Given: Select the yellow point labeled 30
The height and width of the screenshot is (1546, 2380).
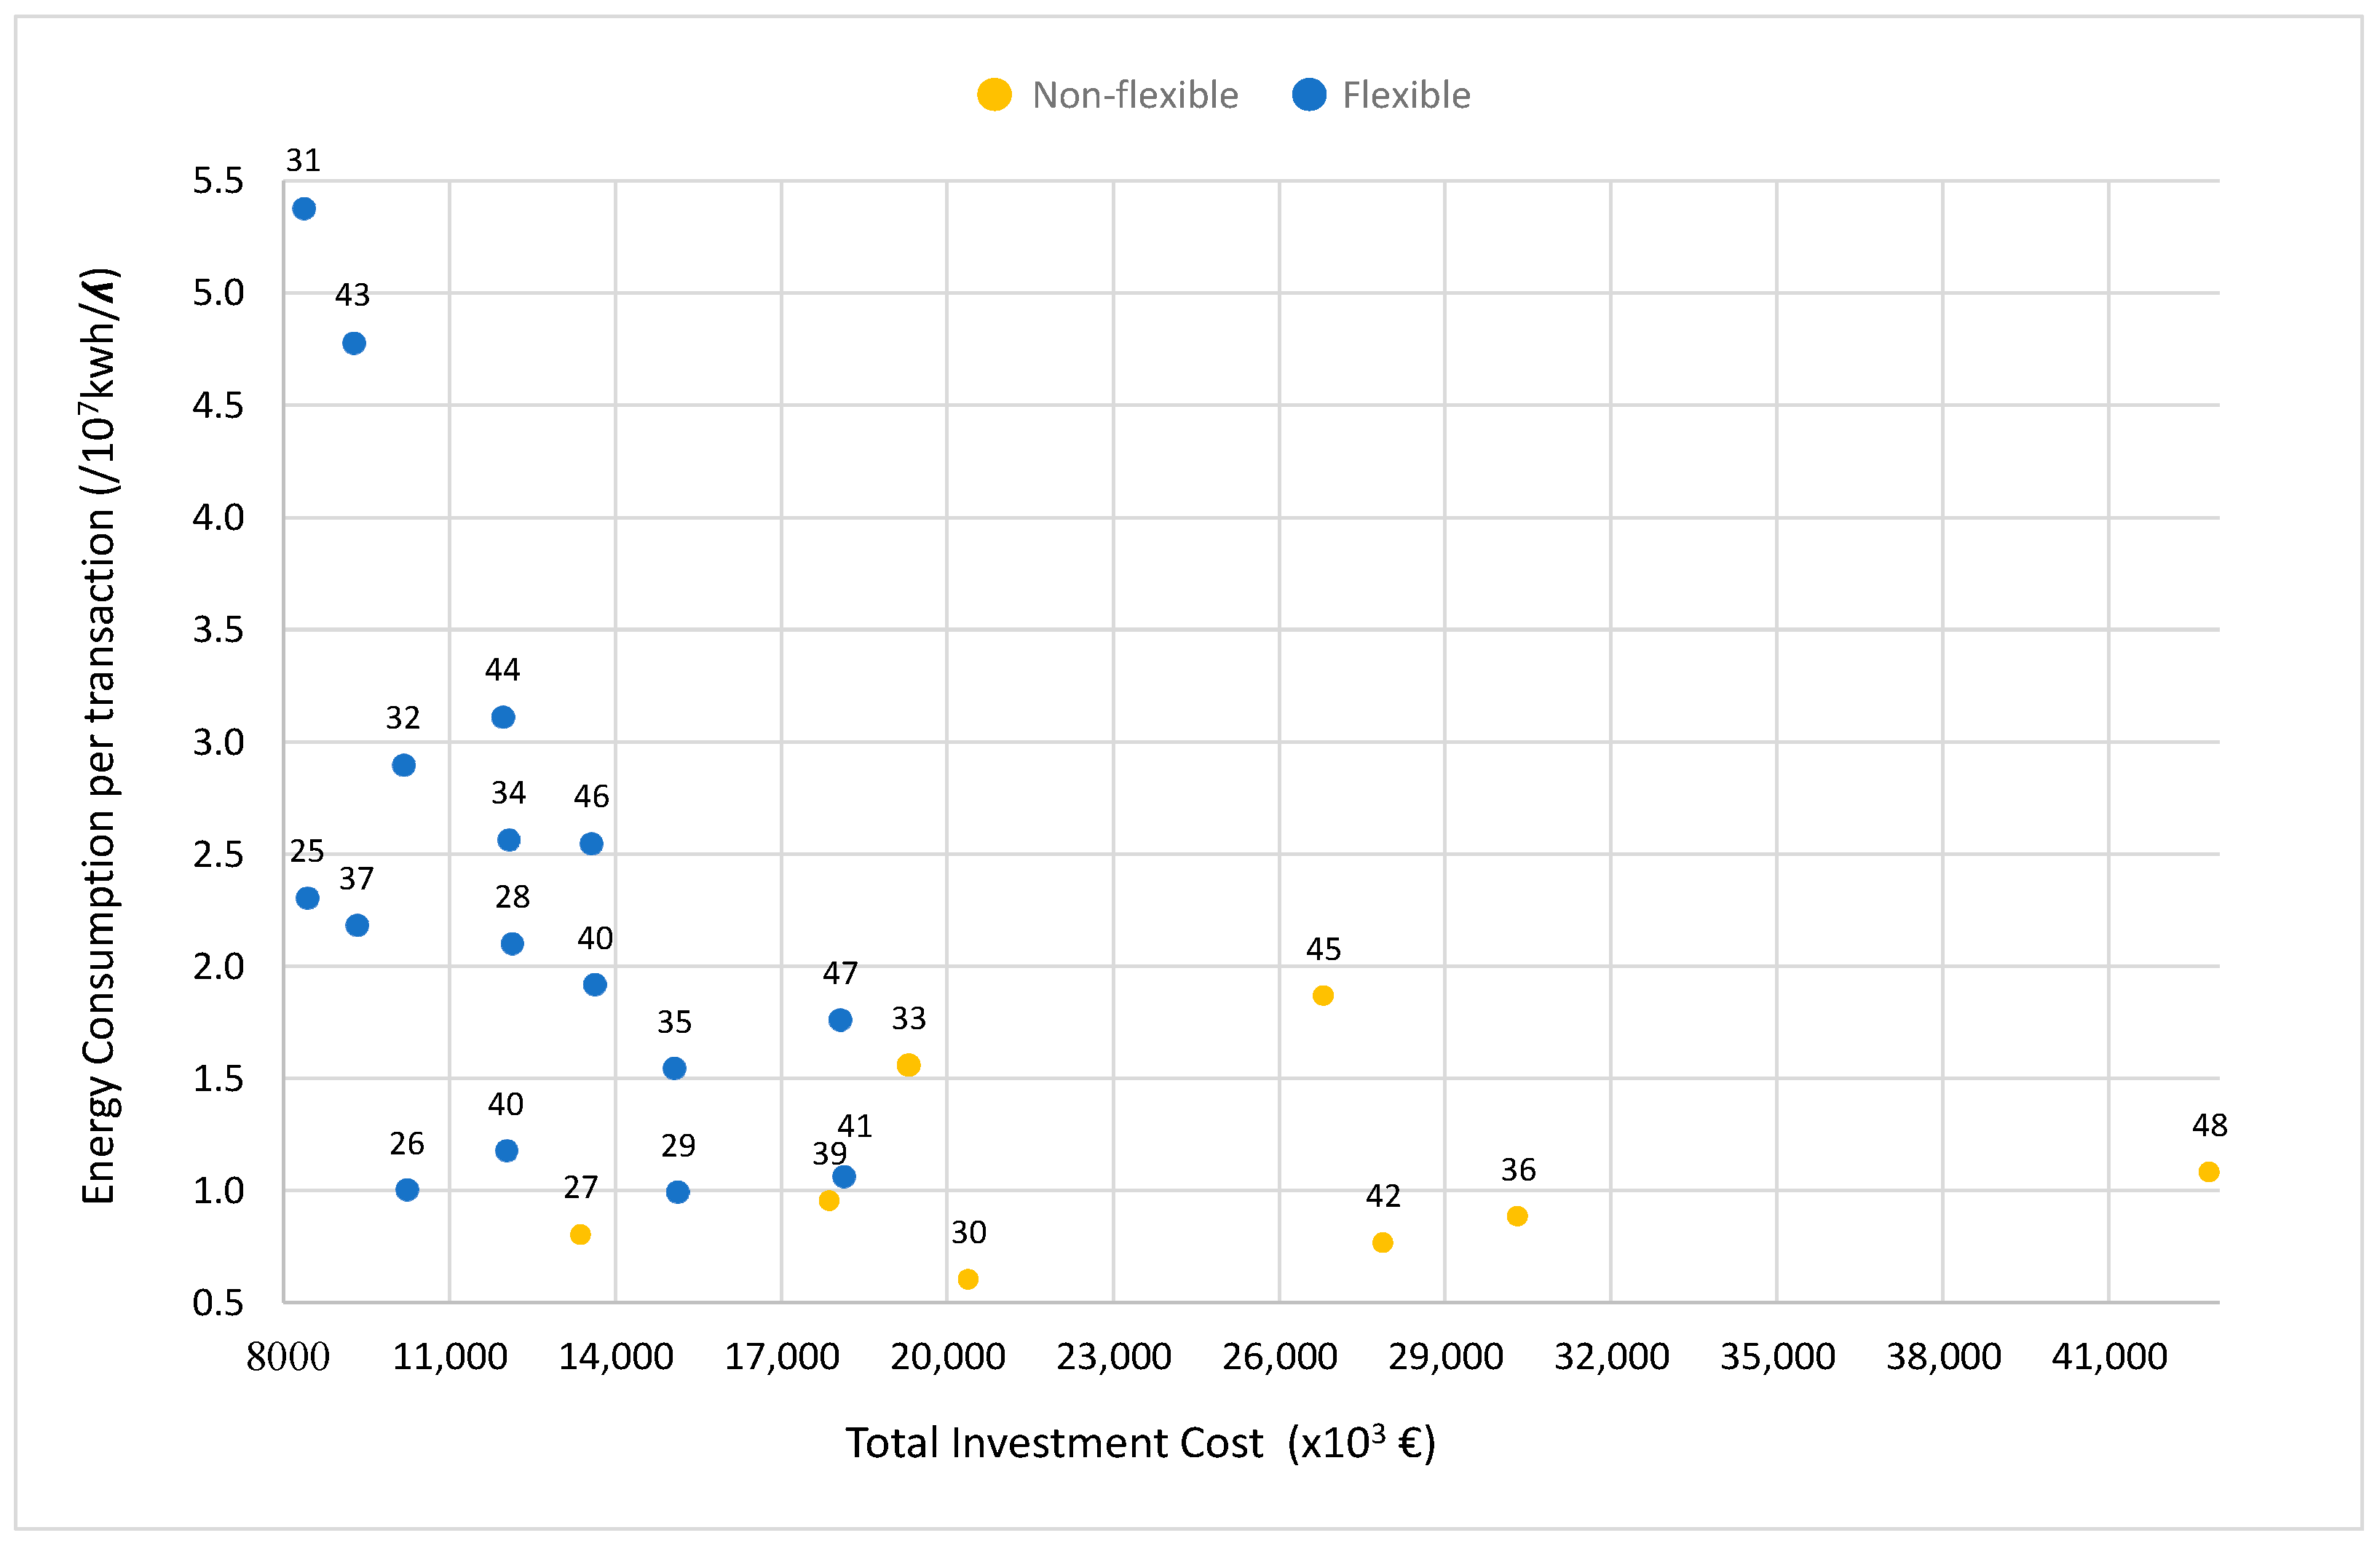Looking at the screenshot, I should click(x=968, y=1279).
